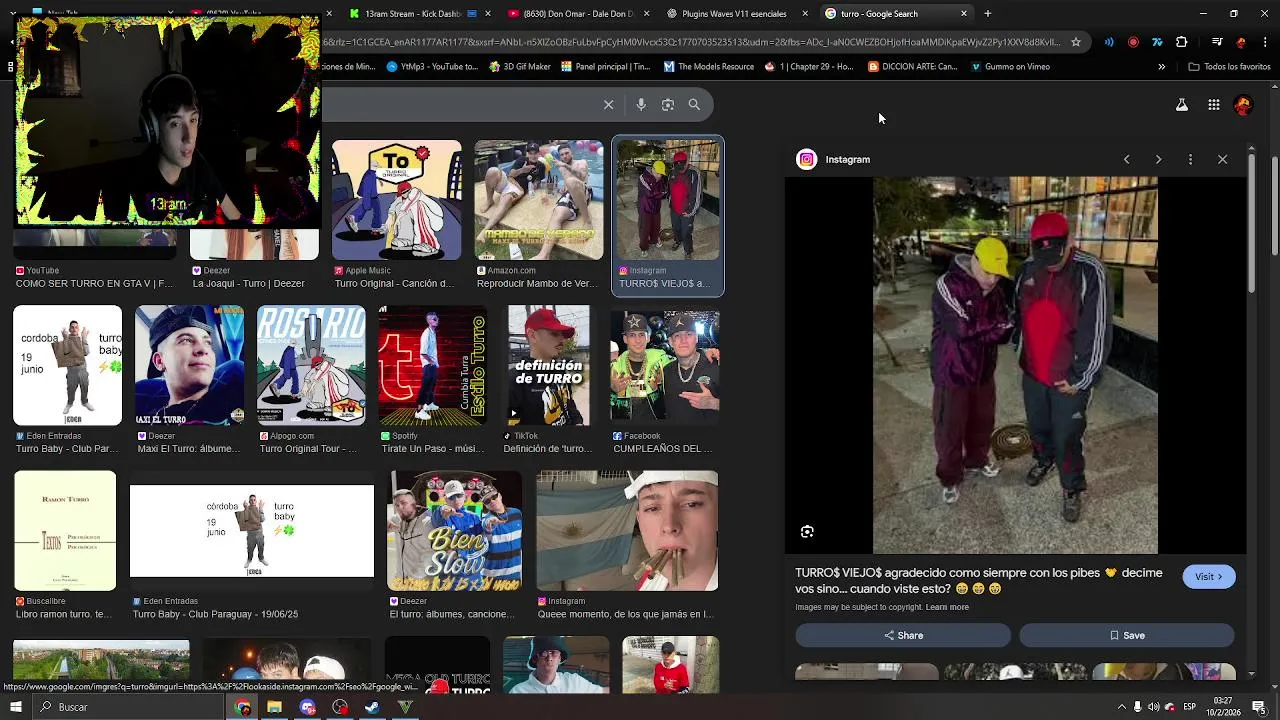
Task: Open Alpogo Turro Original Tour Rosario image
Action: click(x=311, y=365)
